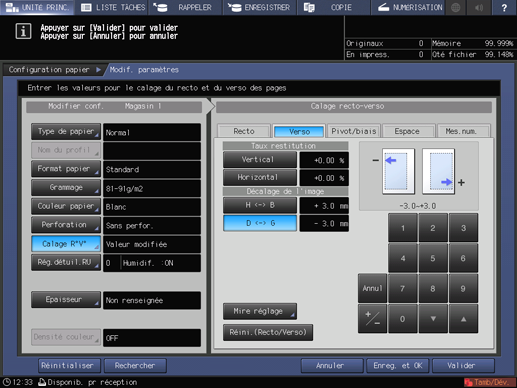517x388 pixels.
Task: Click the Réini.(Recto/Verso) button
Action: 268,332
